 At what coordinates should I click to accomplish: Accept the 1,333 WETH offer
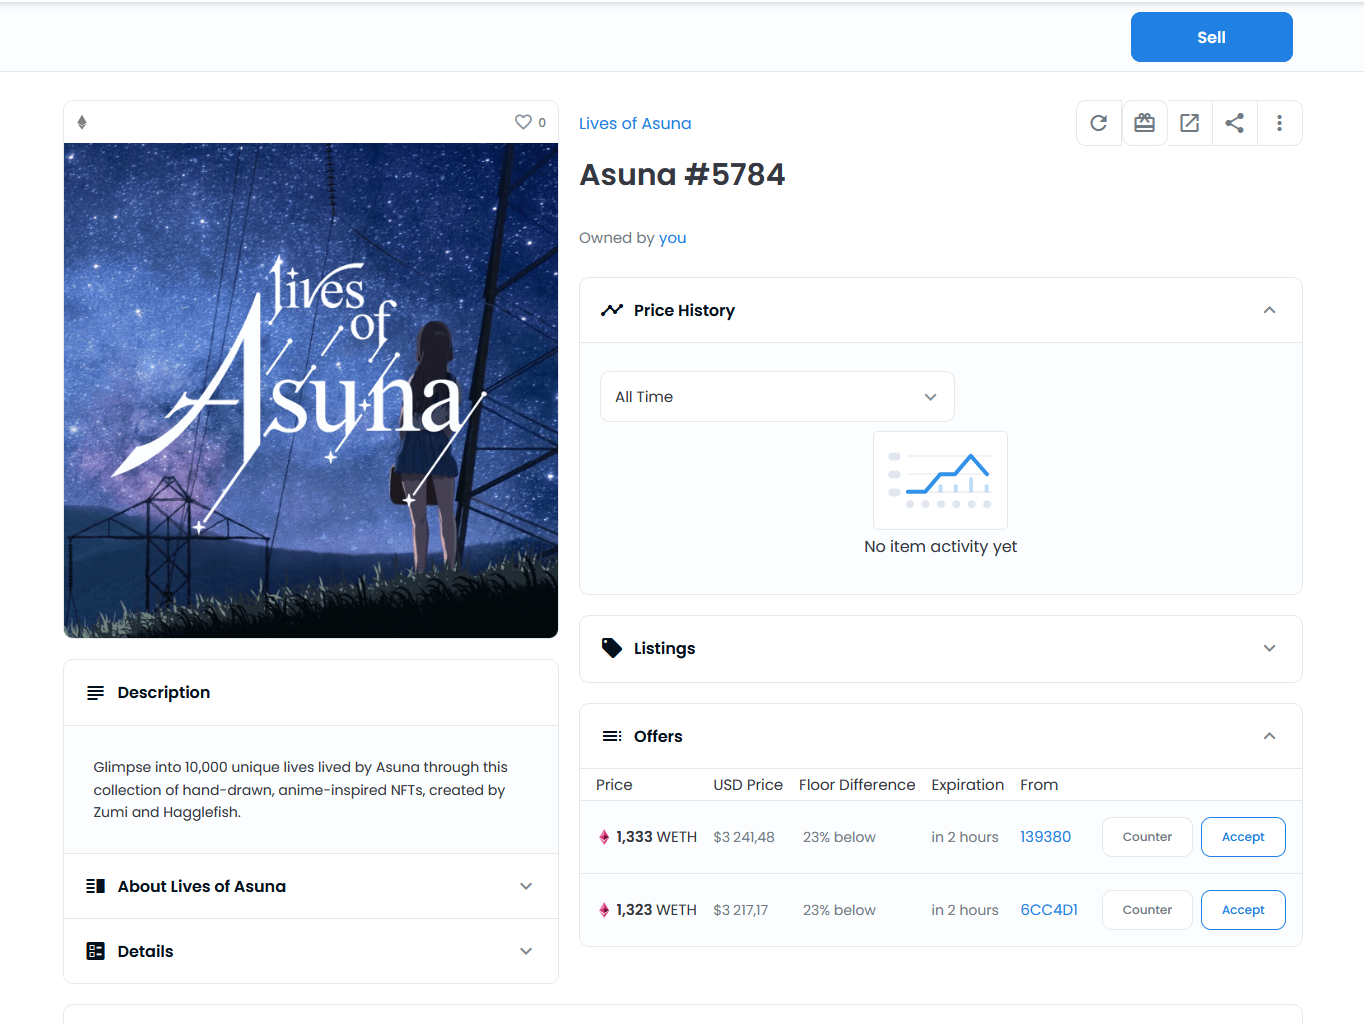(1243, 837)
